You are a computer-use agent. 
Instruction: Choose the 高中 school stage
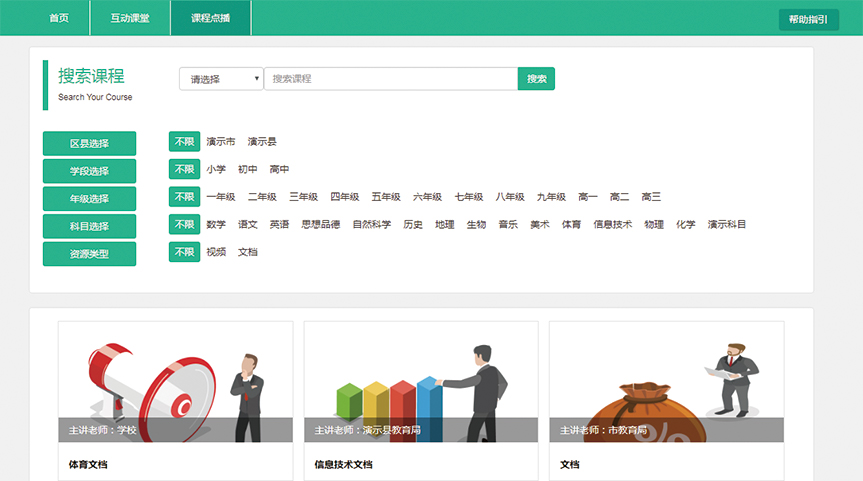[279, 169]
